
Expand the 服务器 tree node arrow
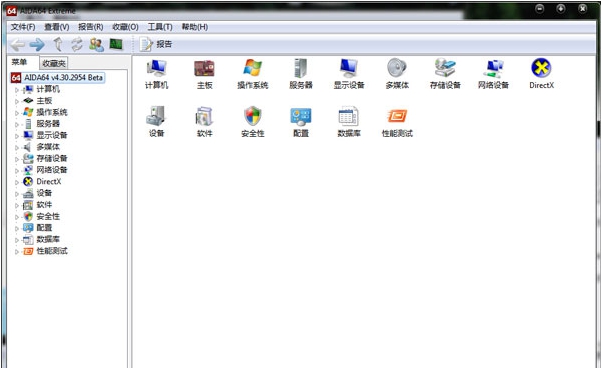coord(17,125)
